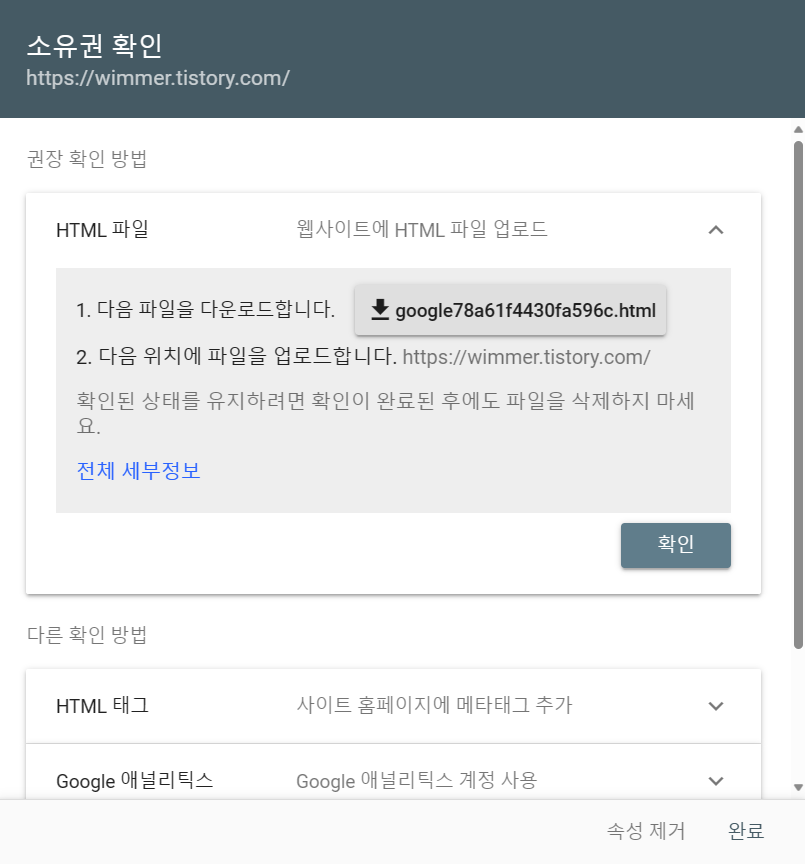Click the Google 애널리틱스 row title
This screenshot has height=864, width=805.
tap(134, 781)
